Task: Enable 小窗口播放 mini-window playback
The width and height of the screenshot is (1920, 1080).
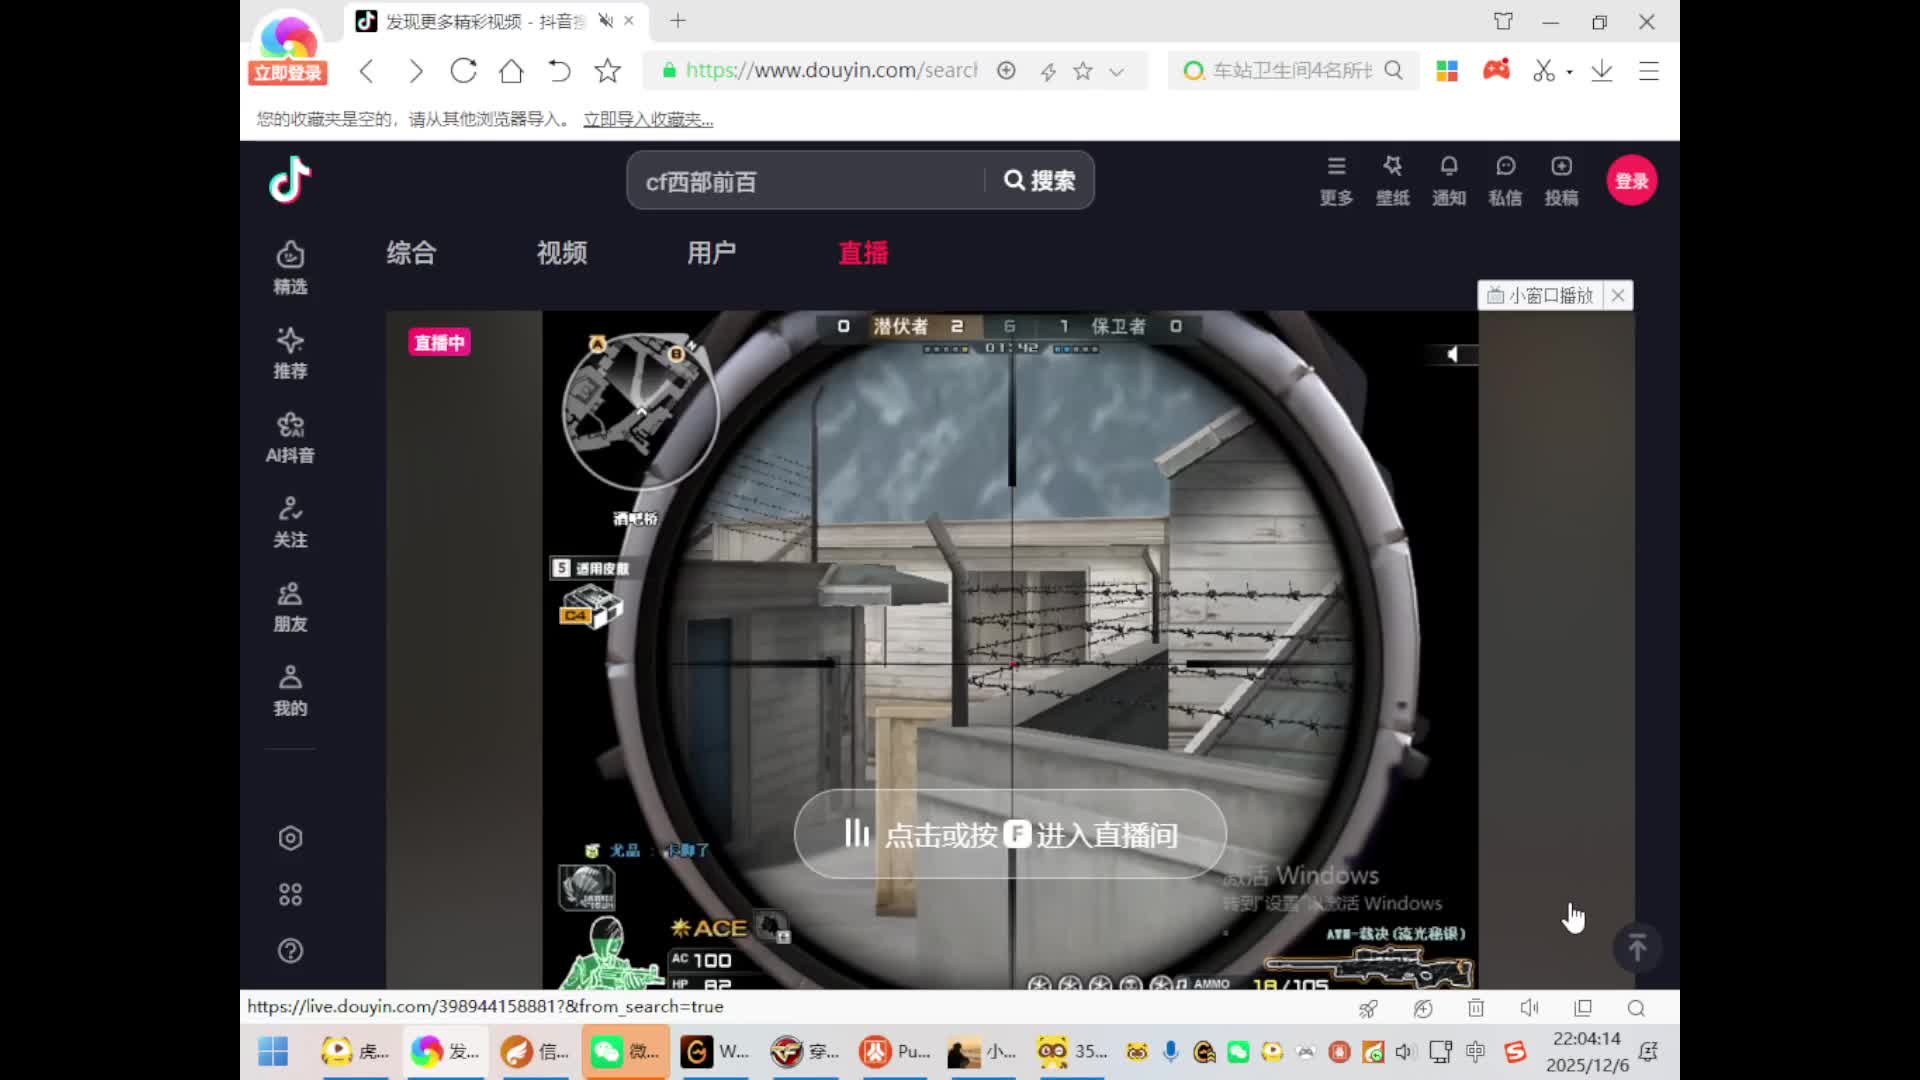Action: point(1541,295)
